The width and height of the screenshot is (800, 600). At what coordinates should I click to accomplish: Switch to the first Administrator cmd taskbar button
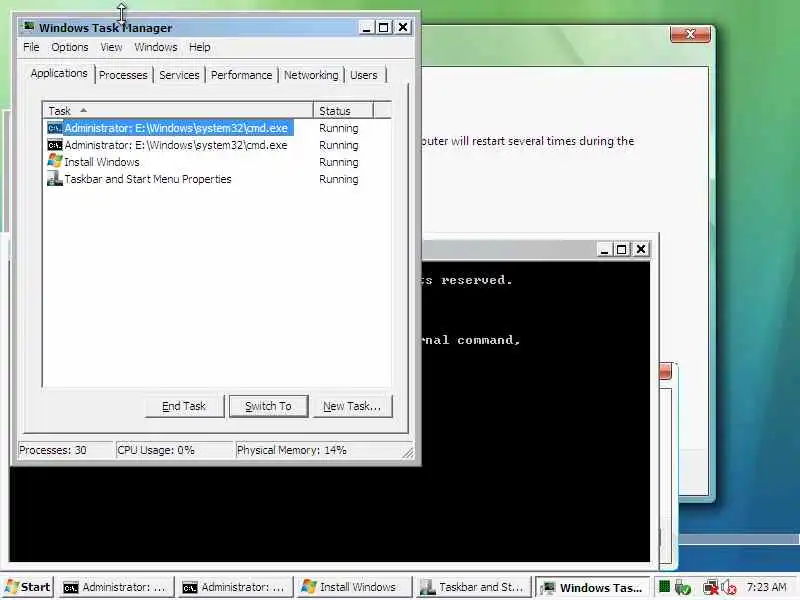115,587
